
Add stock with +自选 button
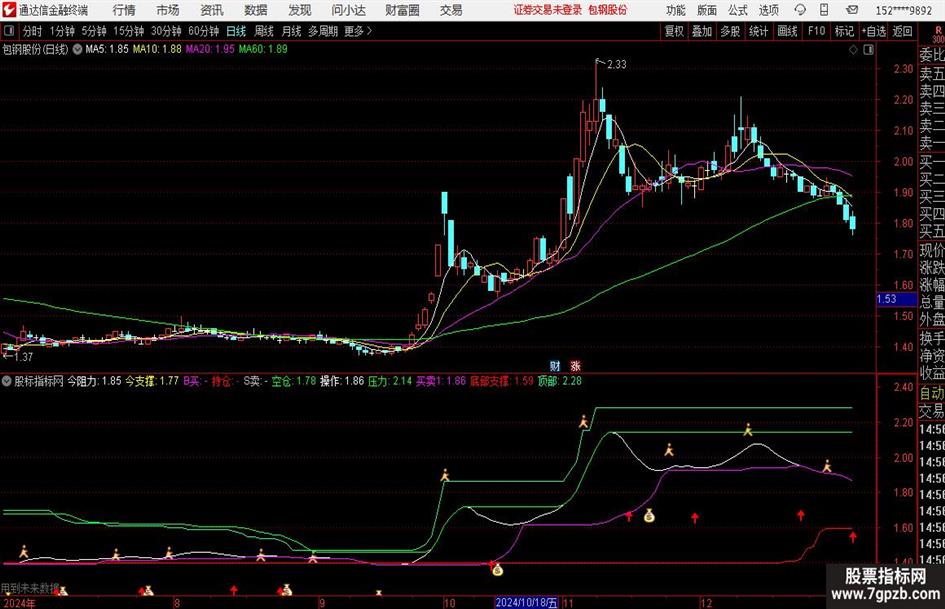click(x=874, y=31)
